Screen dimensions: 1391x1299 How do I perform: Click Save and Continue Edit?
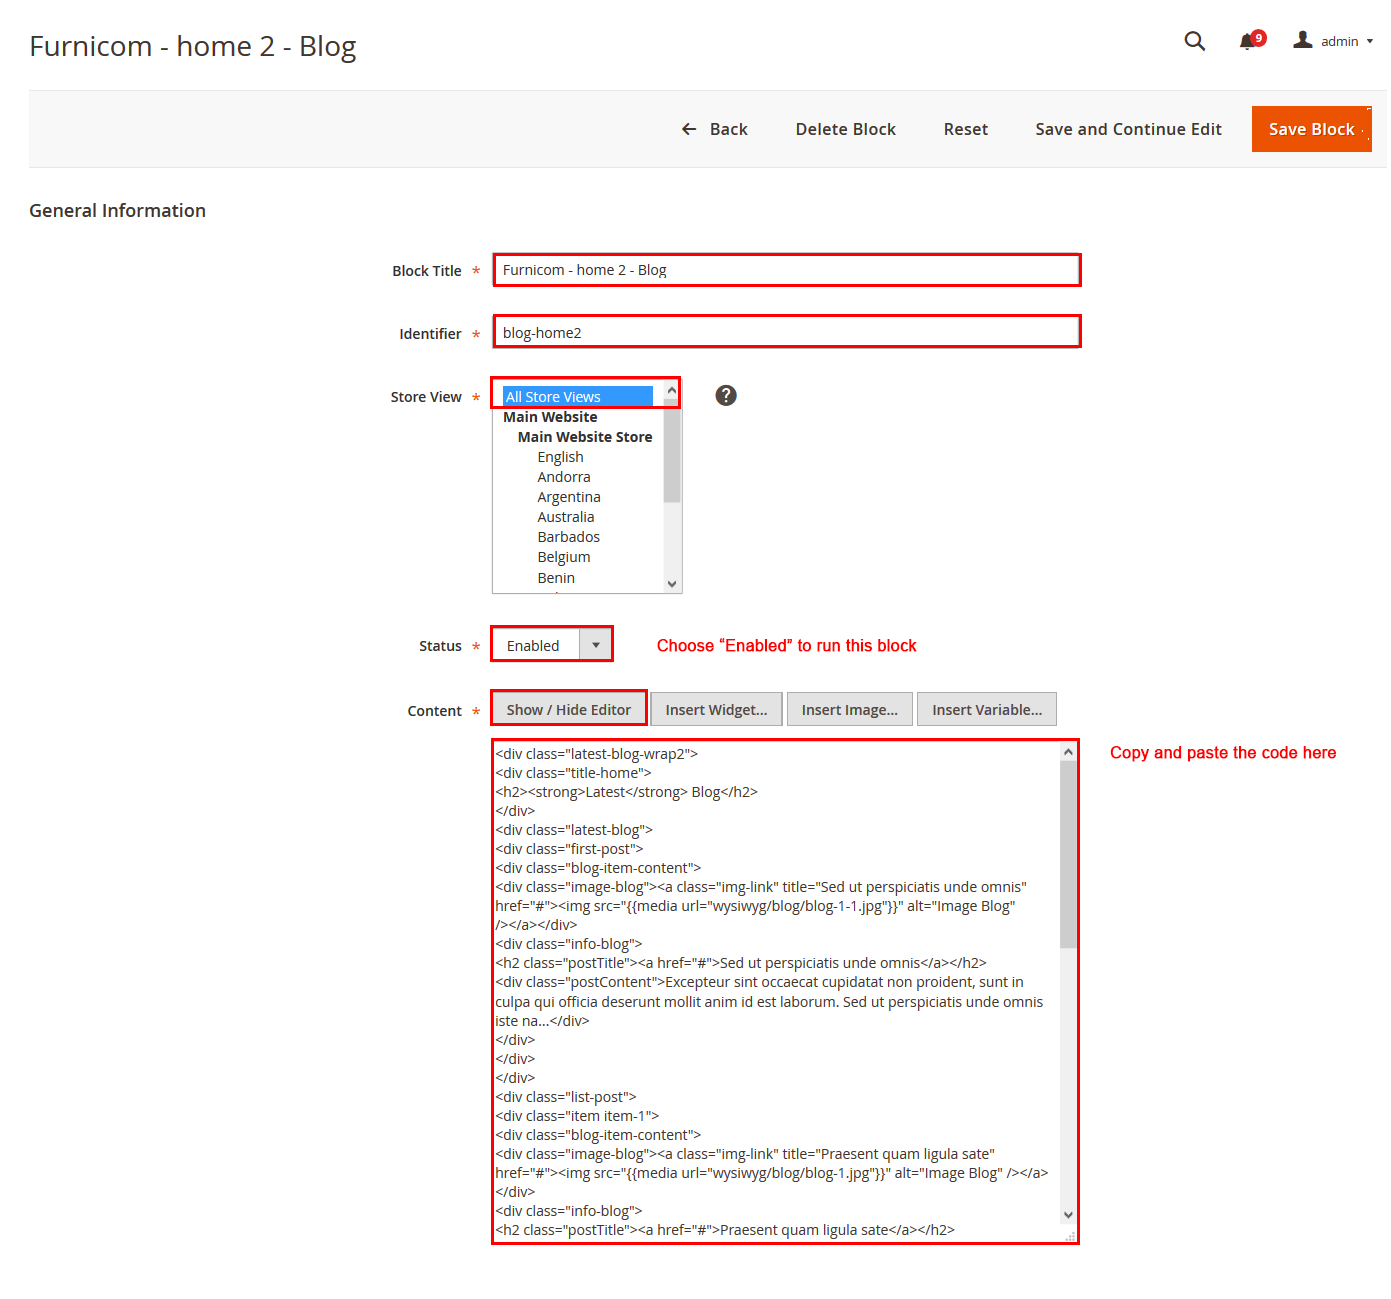coord(1128,129)
